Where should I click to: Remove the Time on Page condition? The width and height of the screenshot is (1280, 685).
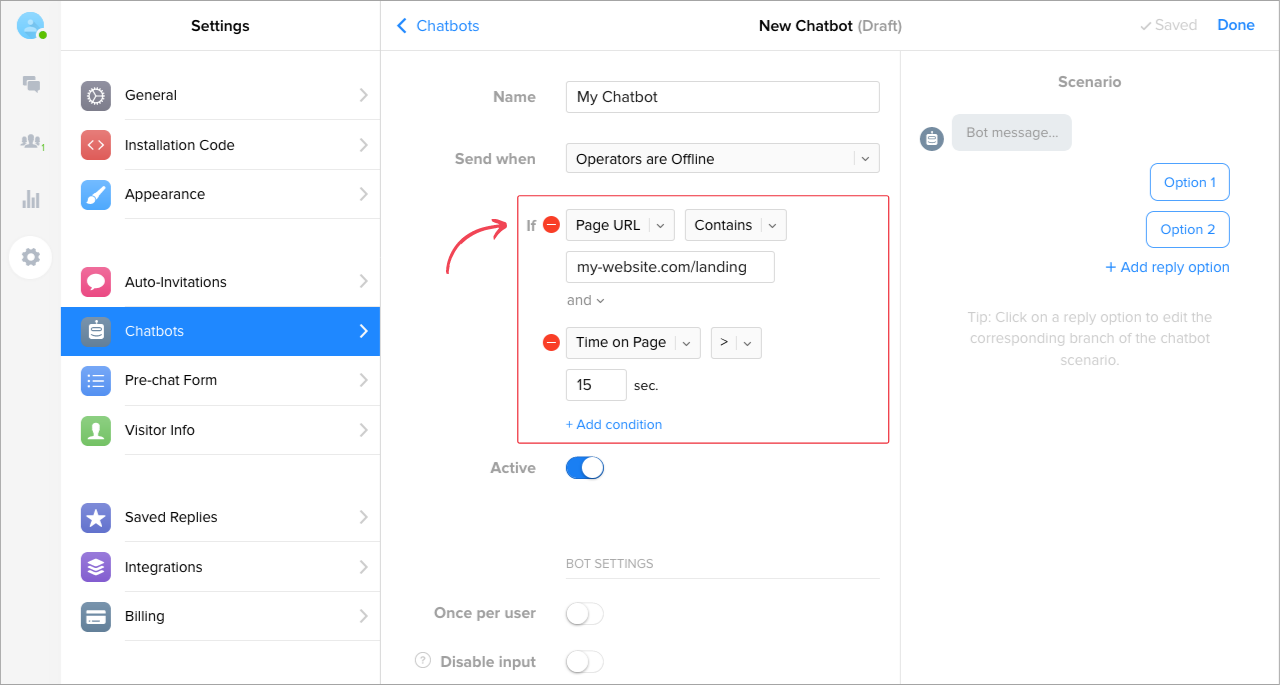(x=551, y=343)
